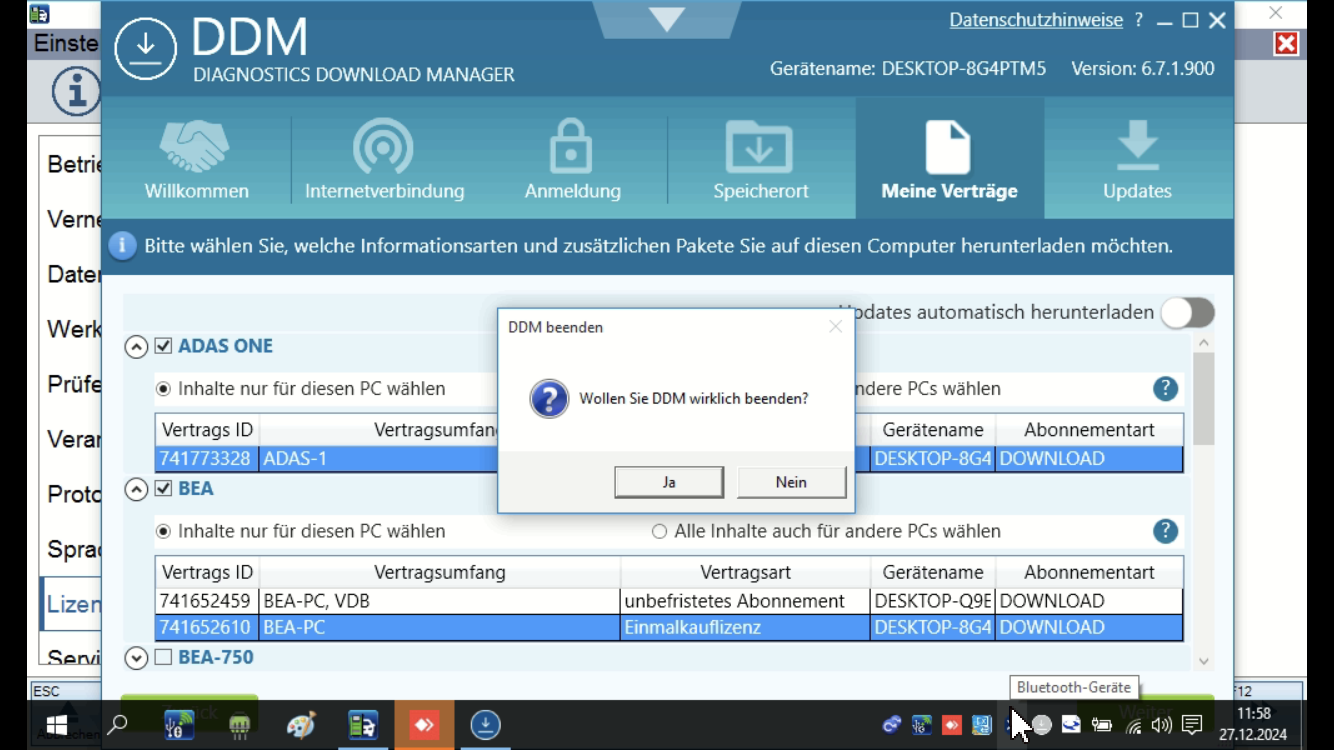
Task: Click the 'unbefristetes Abonnement' cell
Action: coord(745,601)
